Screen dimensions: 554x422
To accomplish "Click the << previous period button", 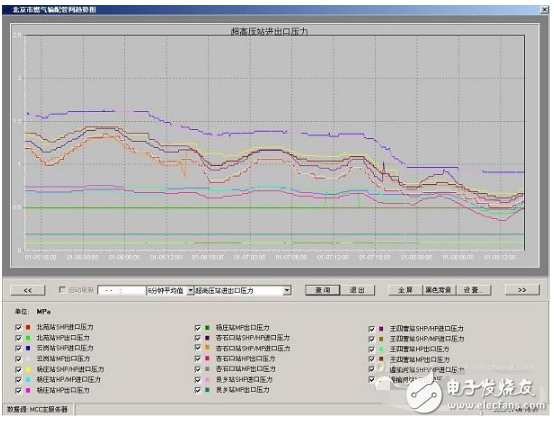I will coord(28,290).
